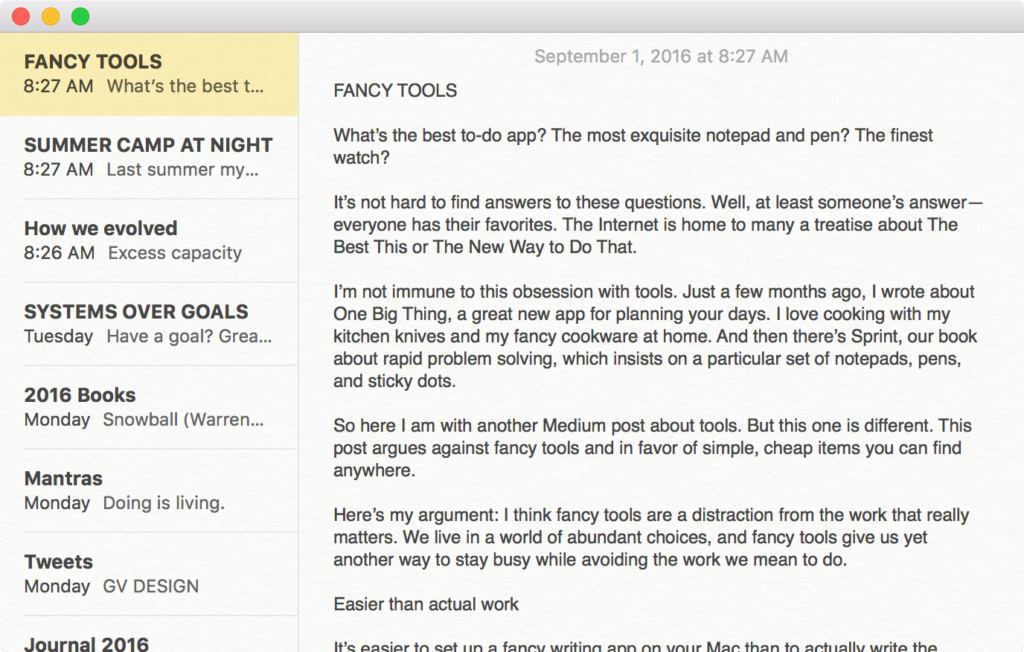Open the SUMMER CAMP AT NIGHT note
This screenshot has width=1024, height=652.
pyautogui.click(x=148, y=157)
